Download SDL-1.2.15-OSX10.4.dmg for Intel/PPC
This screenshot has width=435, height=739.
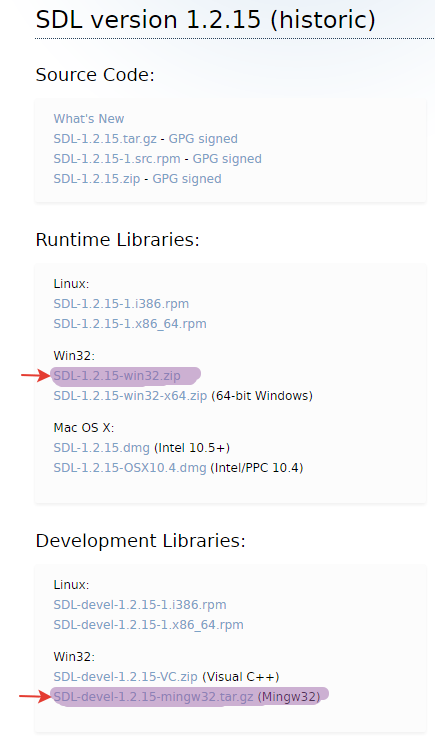(130, 468)
